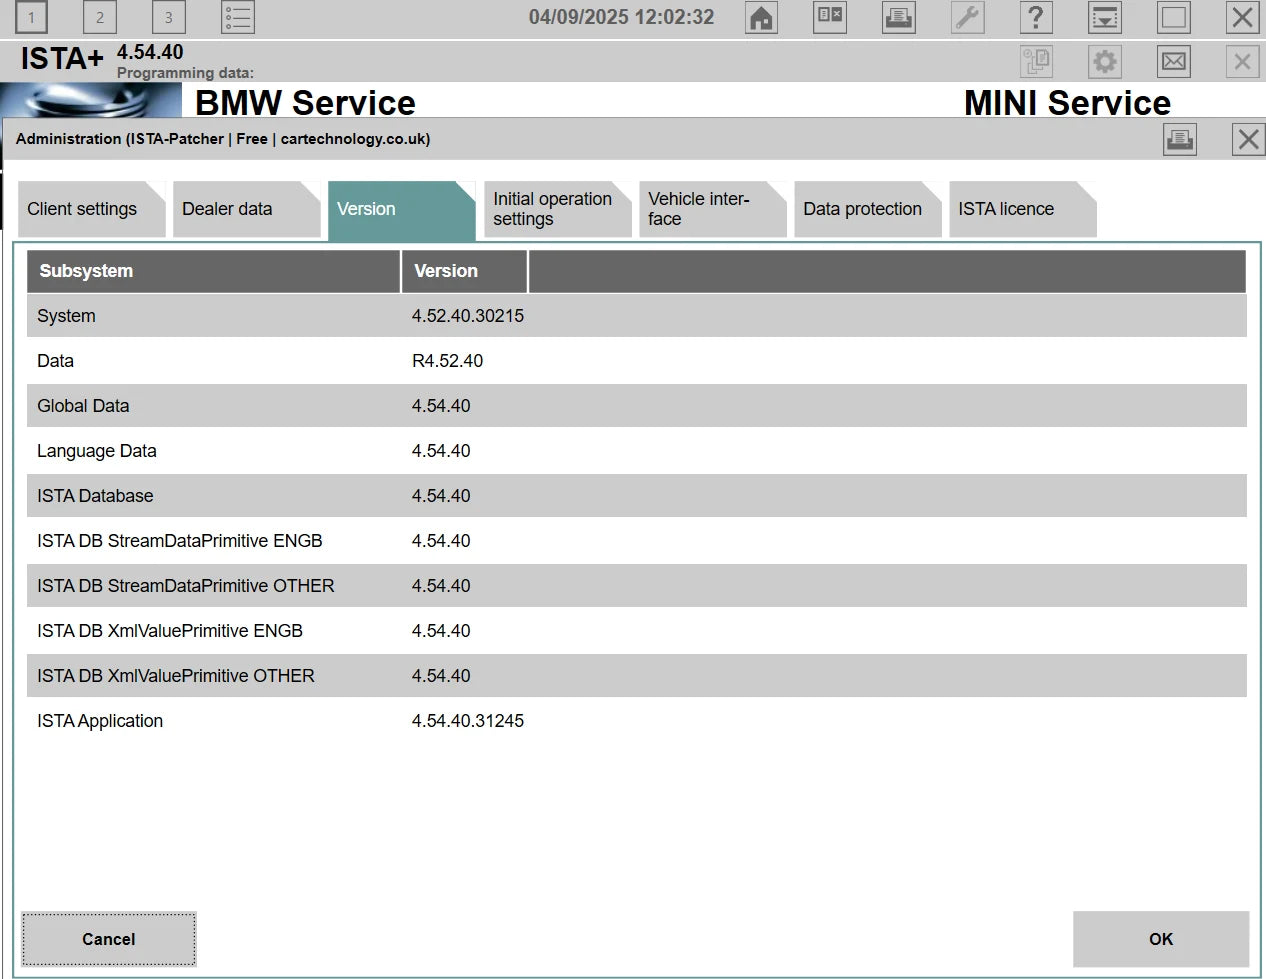Click the feedback envelope icon
1266x979 pixels.
point(1173,61)
